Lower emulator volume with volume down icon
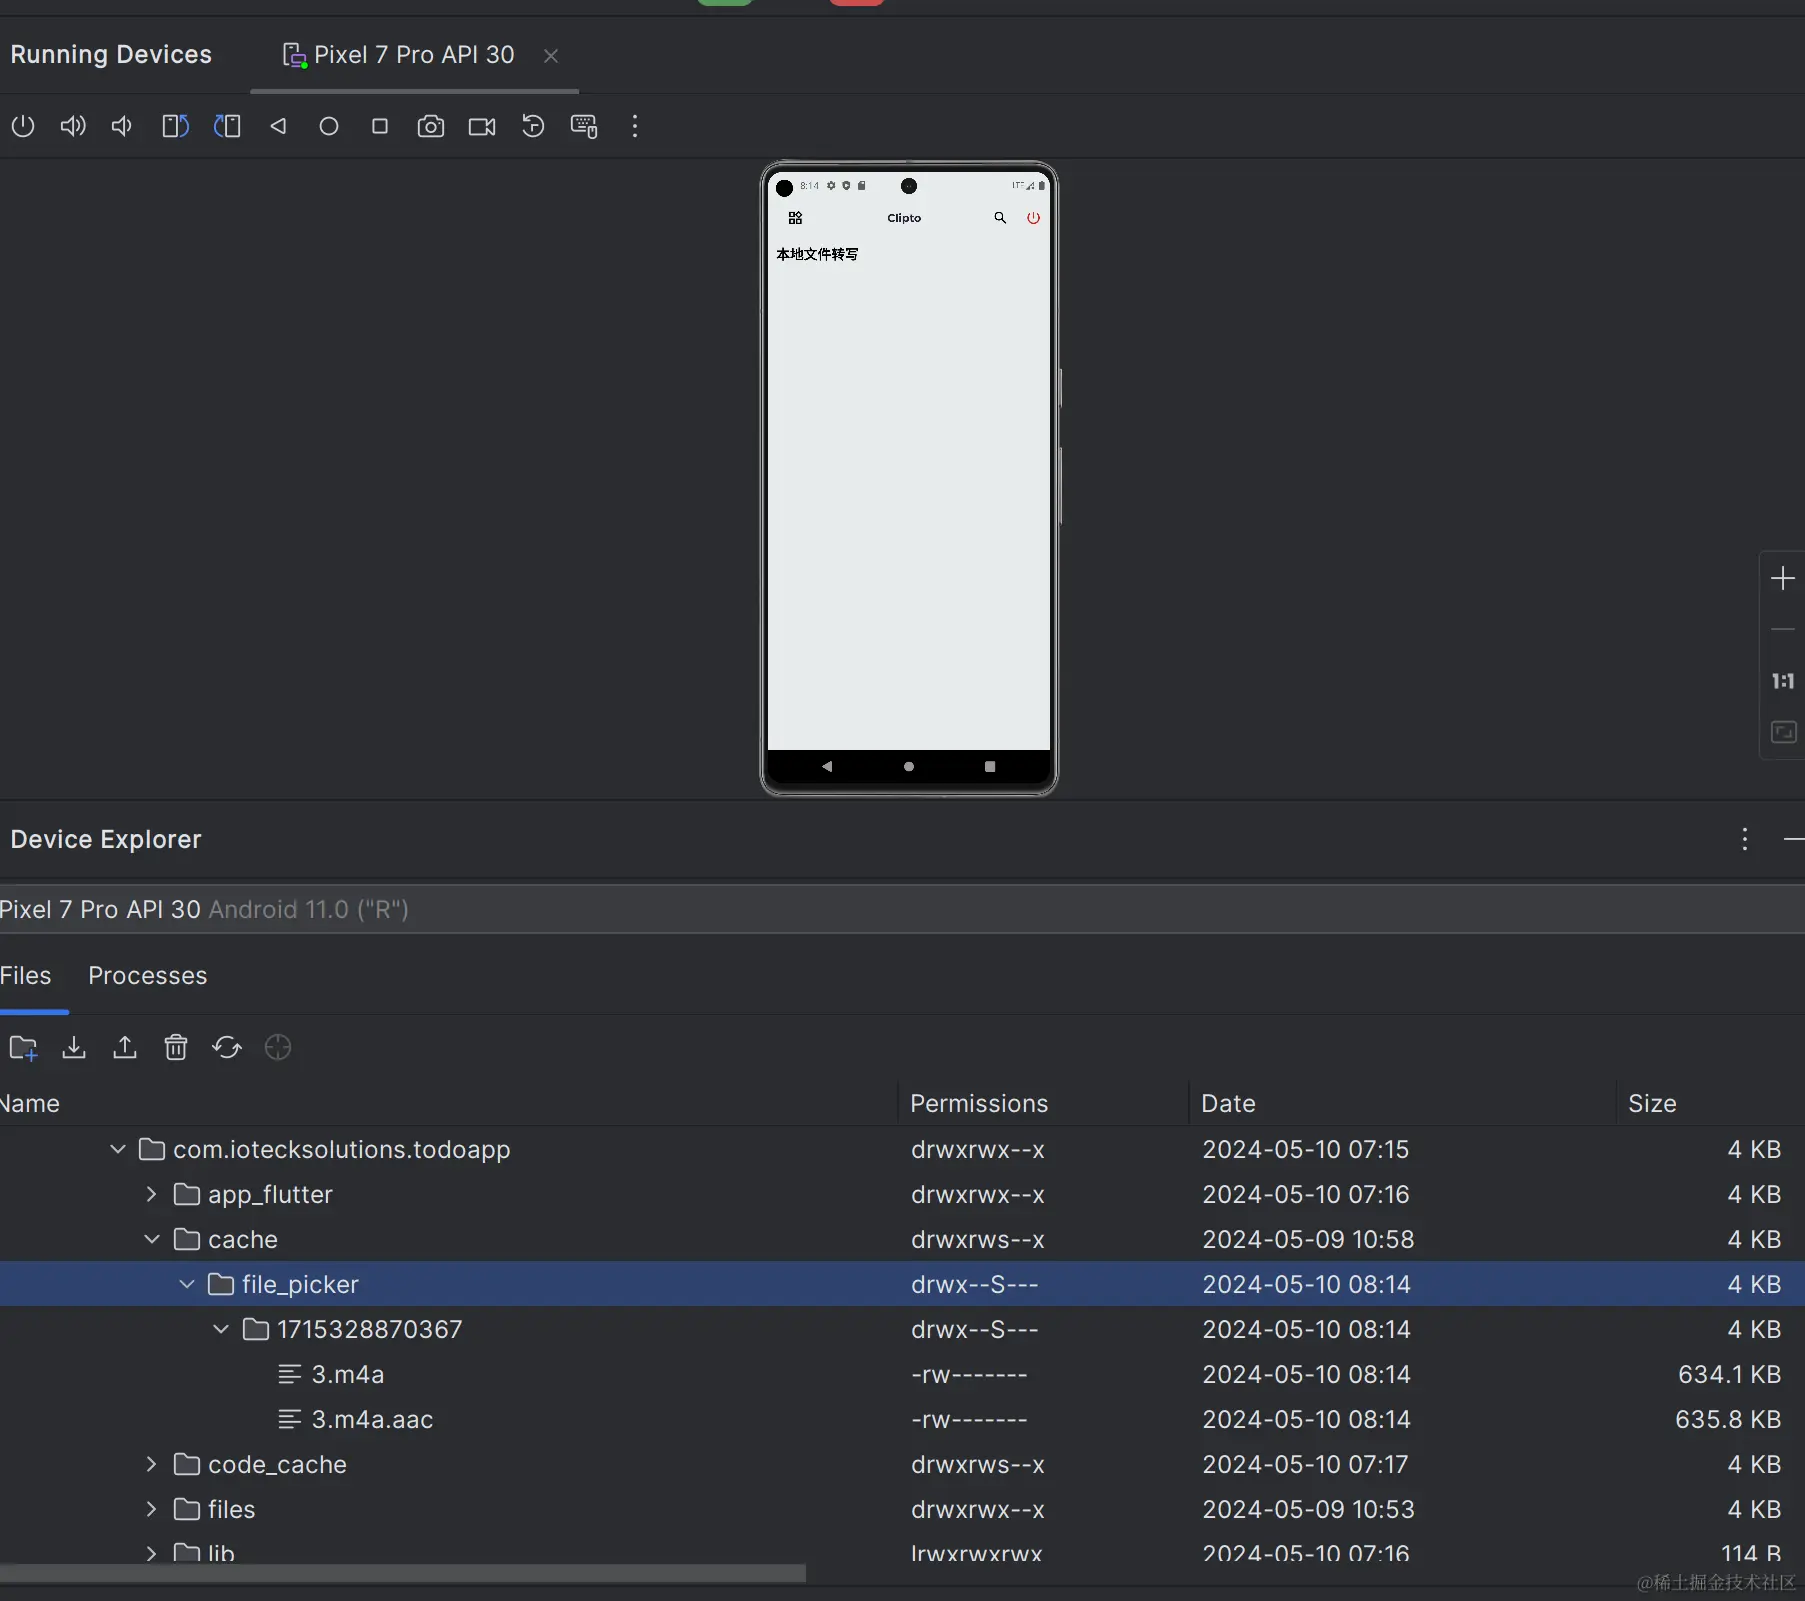Viewport: 1805px width, 1601px height. [122, 126]
